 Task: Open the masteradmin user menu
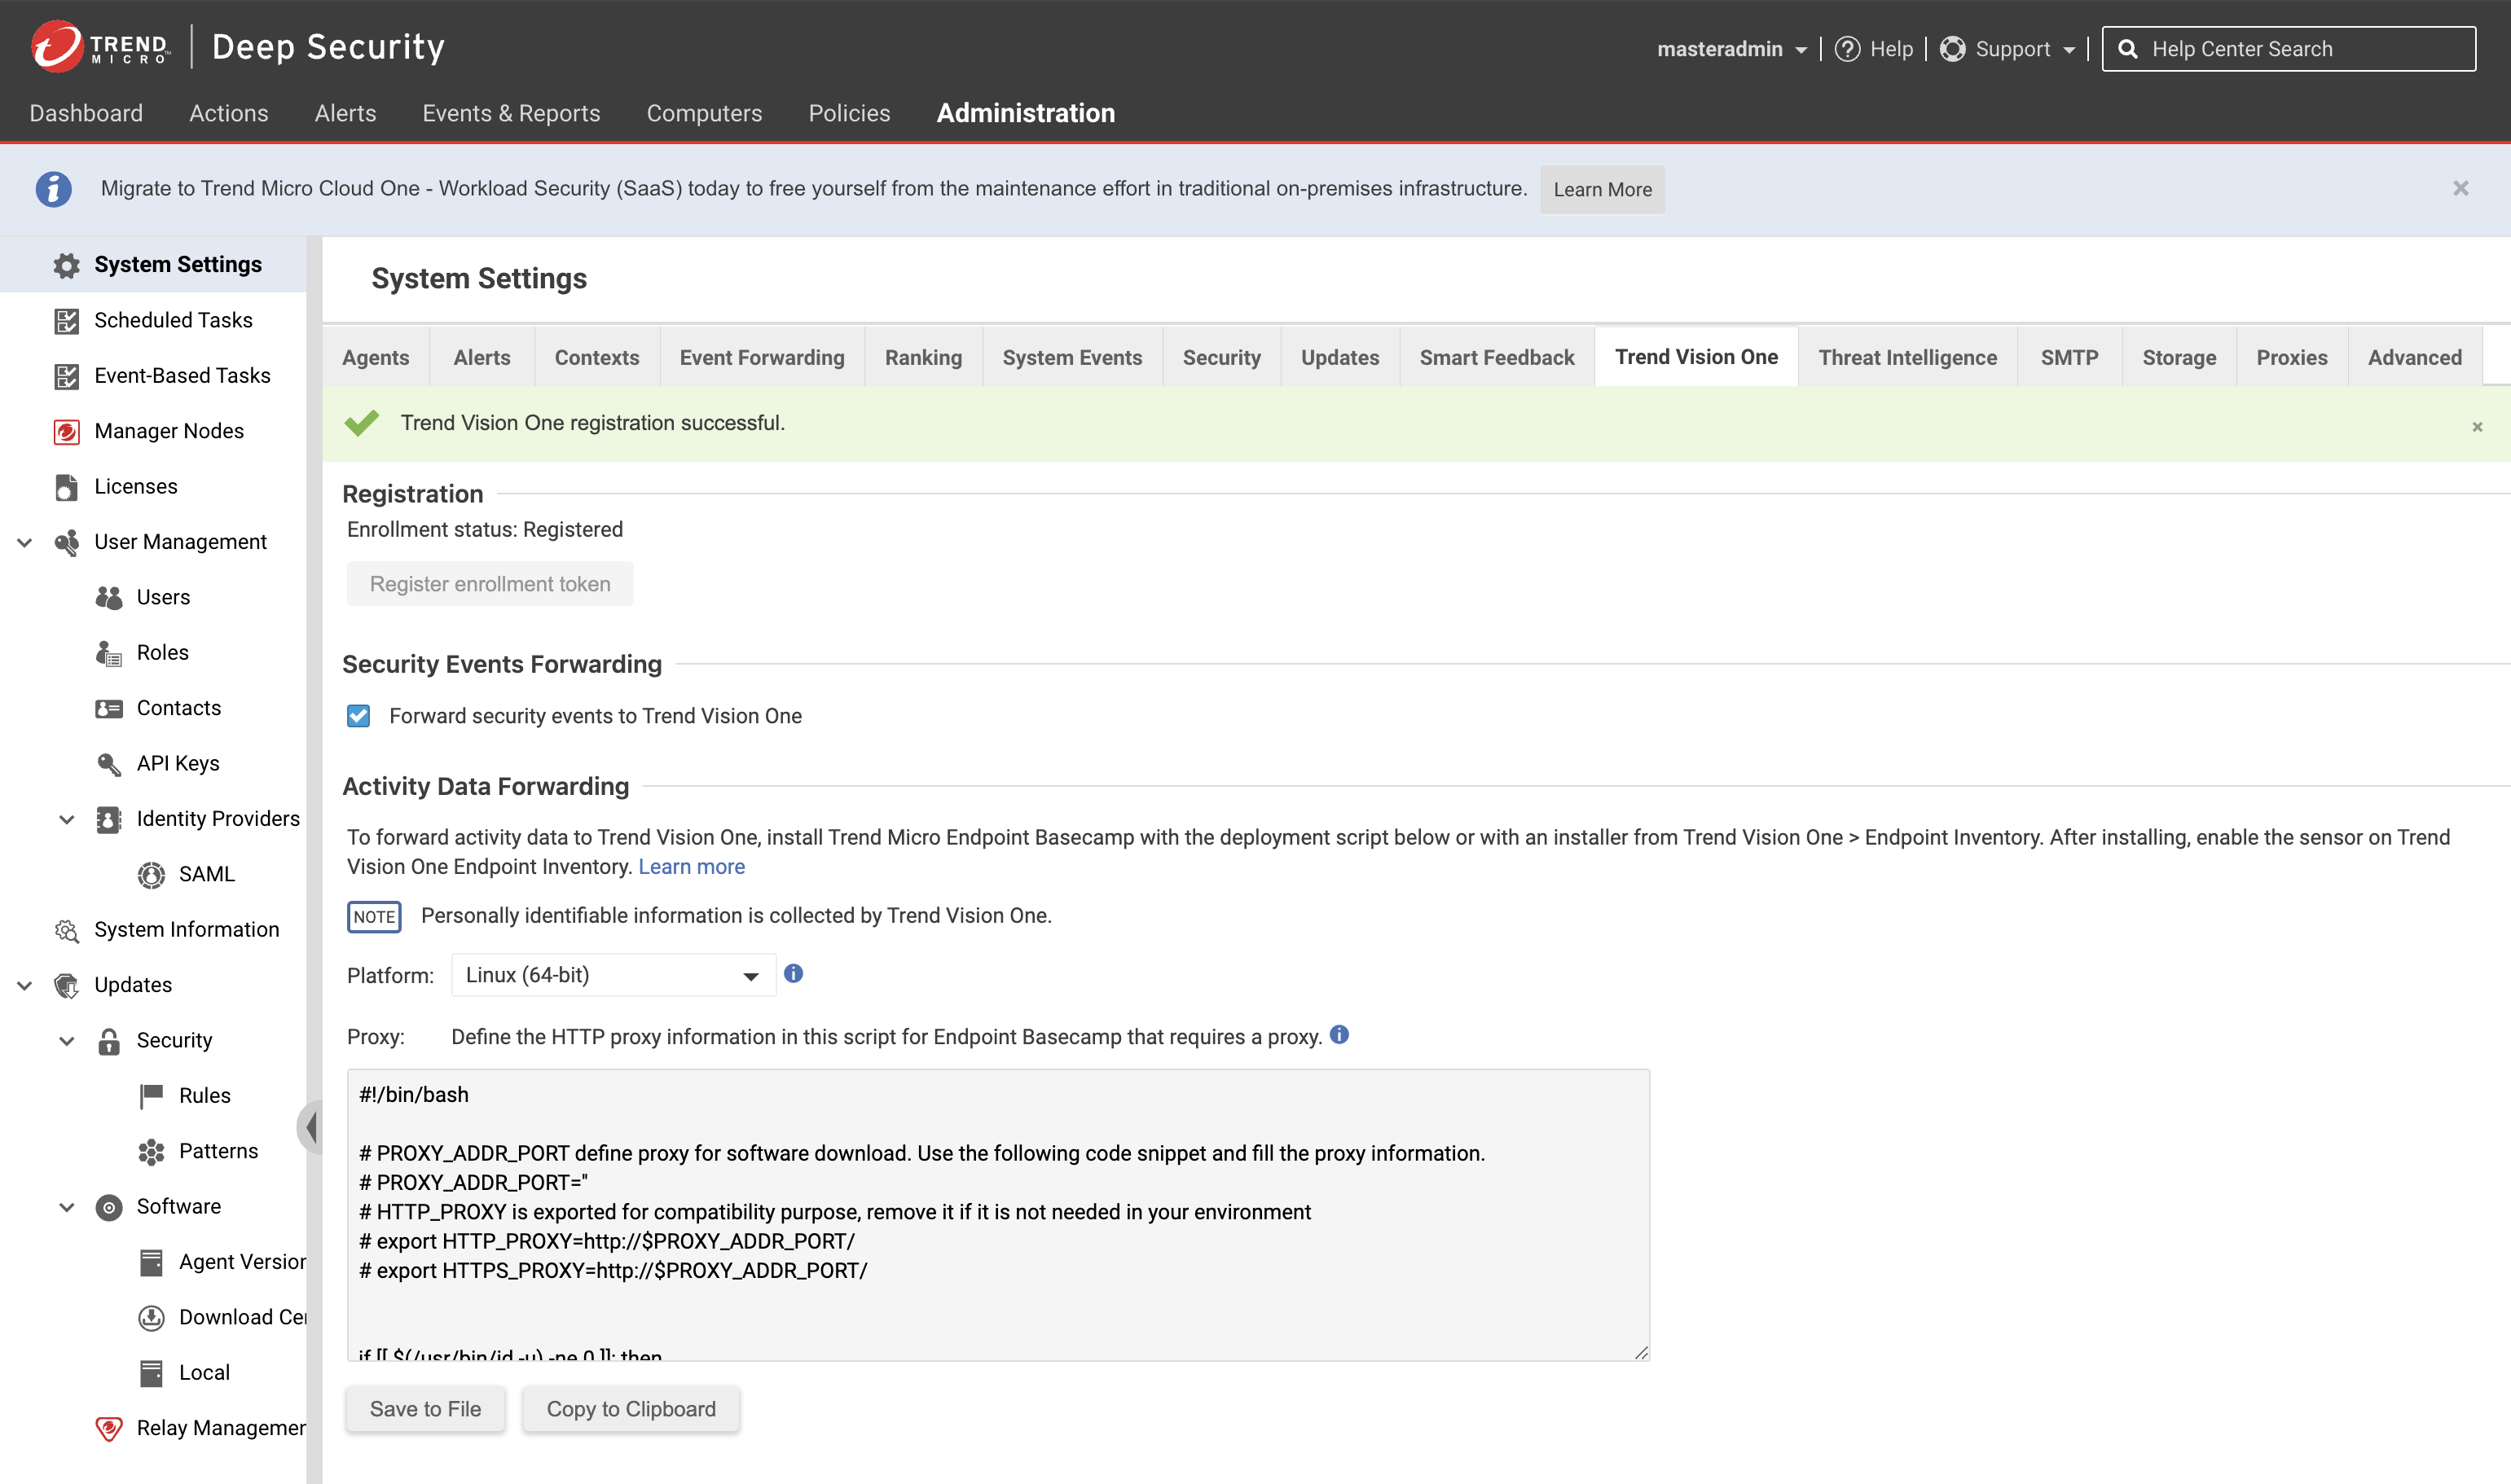click(x=1731, y=49)
